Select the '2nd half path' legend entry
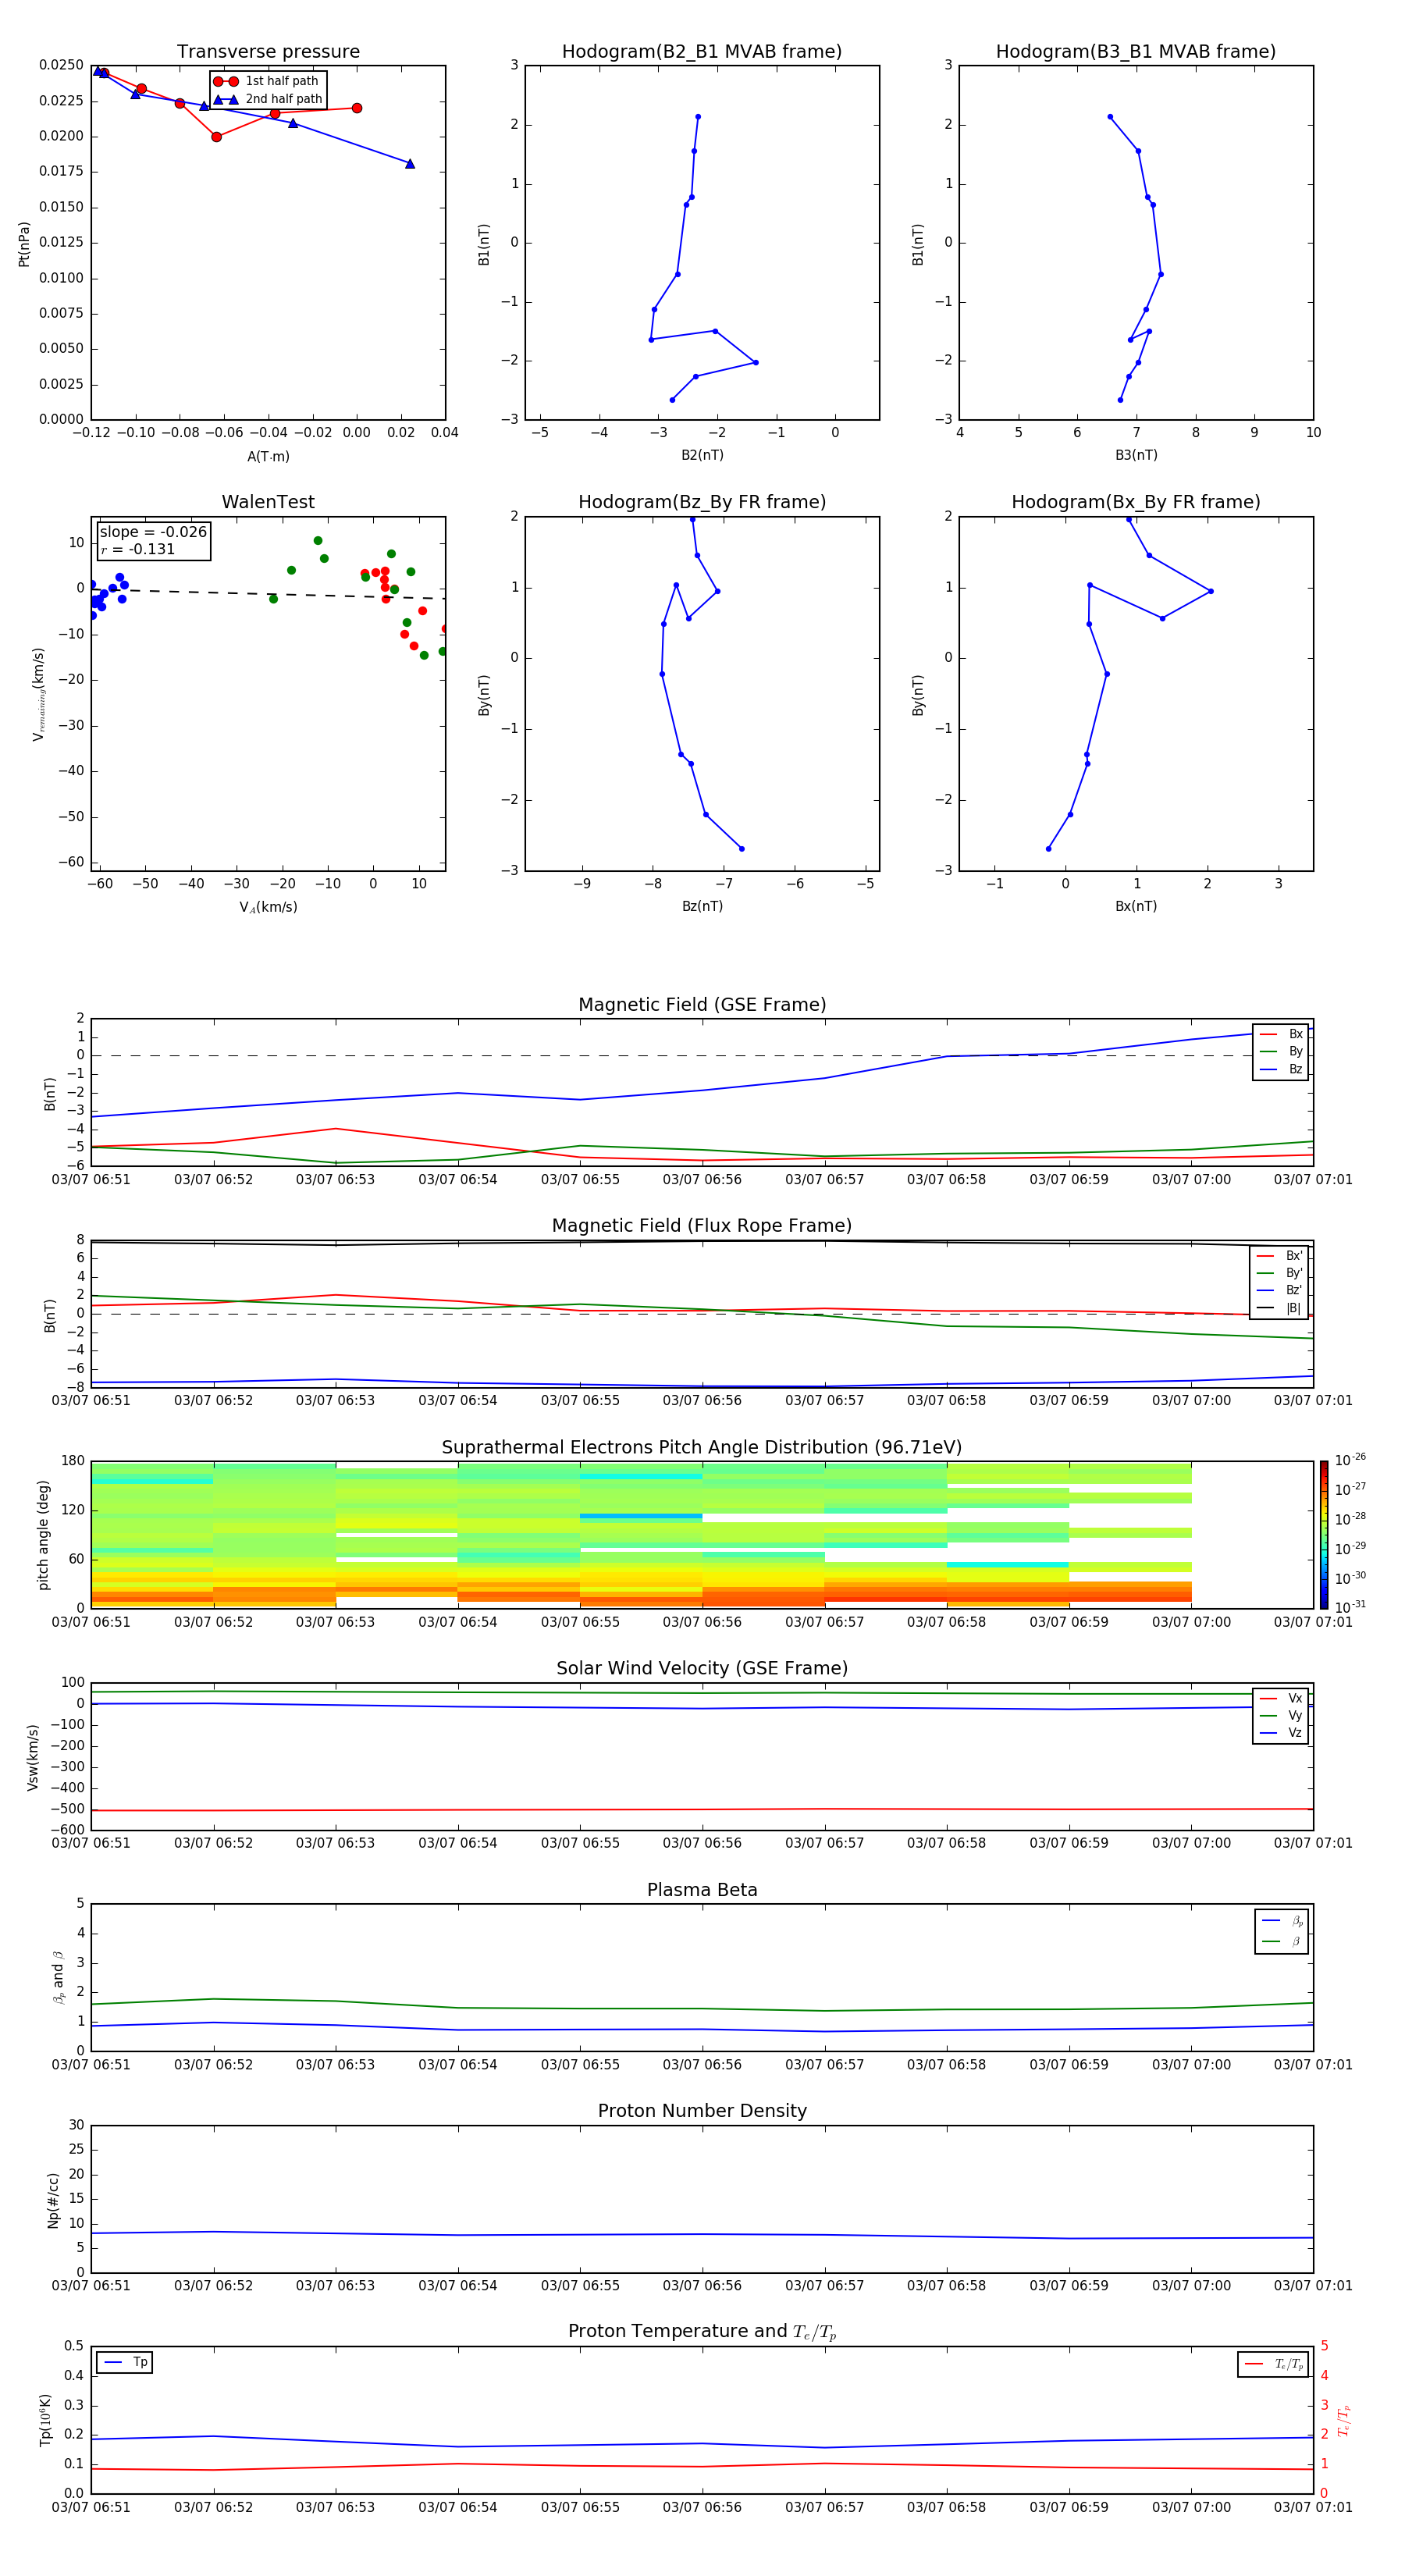Image resolution: width=1405 pixels, height=2576 pixels. (x=268, y=99)
